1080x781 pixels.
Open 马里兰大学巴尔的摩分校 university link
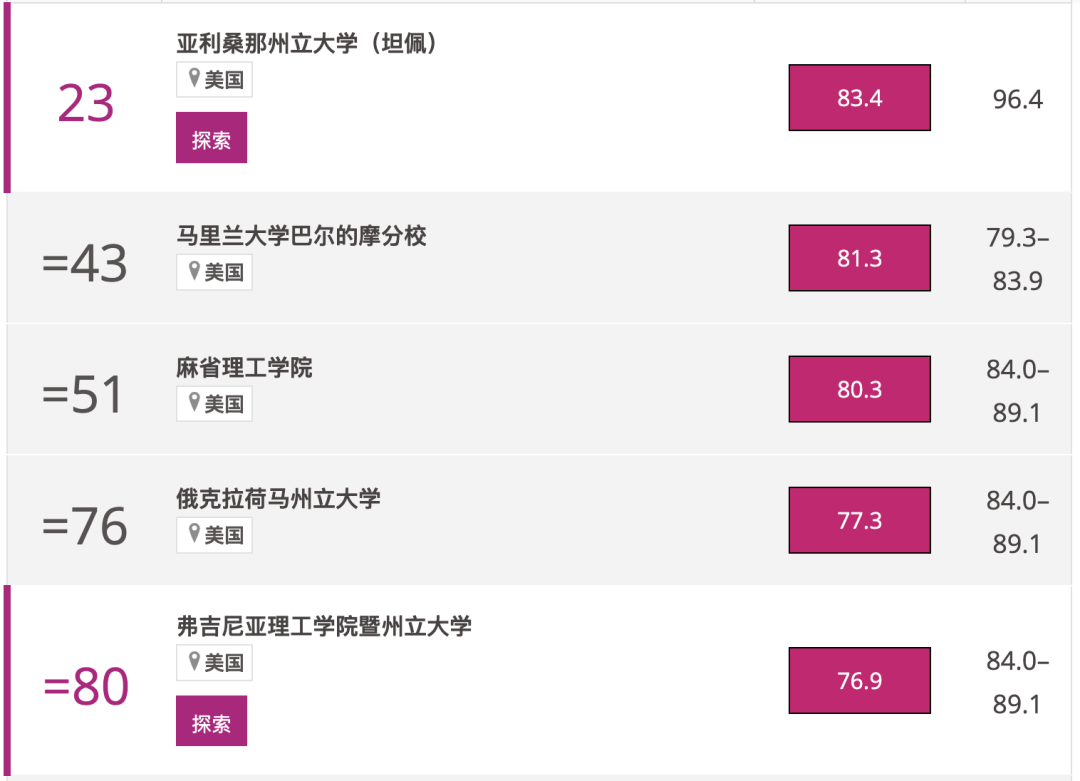point(302,236)
